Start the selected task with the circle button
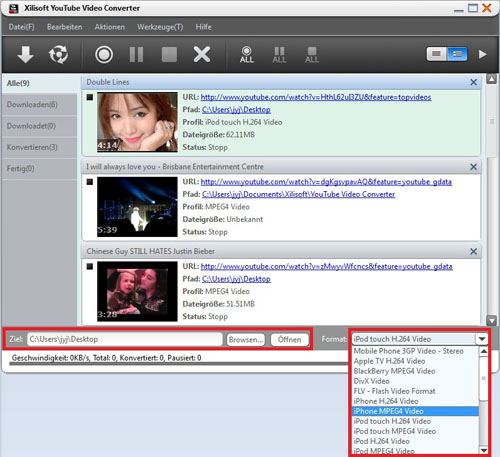This screenshot has height=457, width=500. [104, 55]
